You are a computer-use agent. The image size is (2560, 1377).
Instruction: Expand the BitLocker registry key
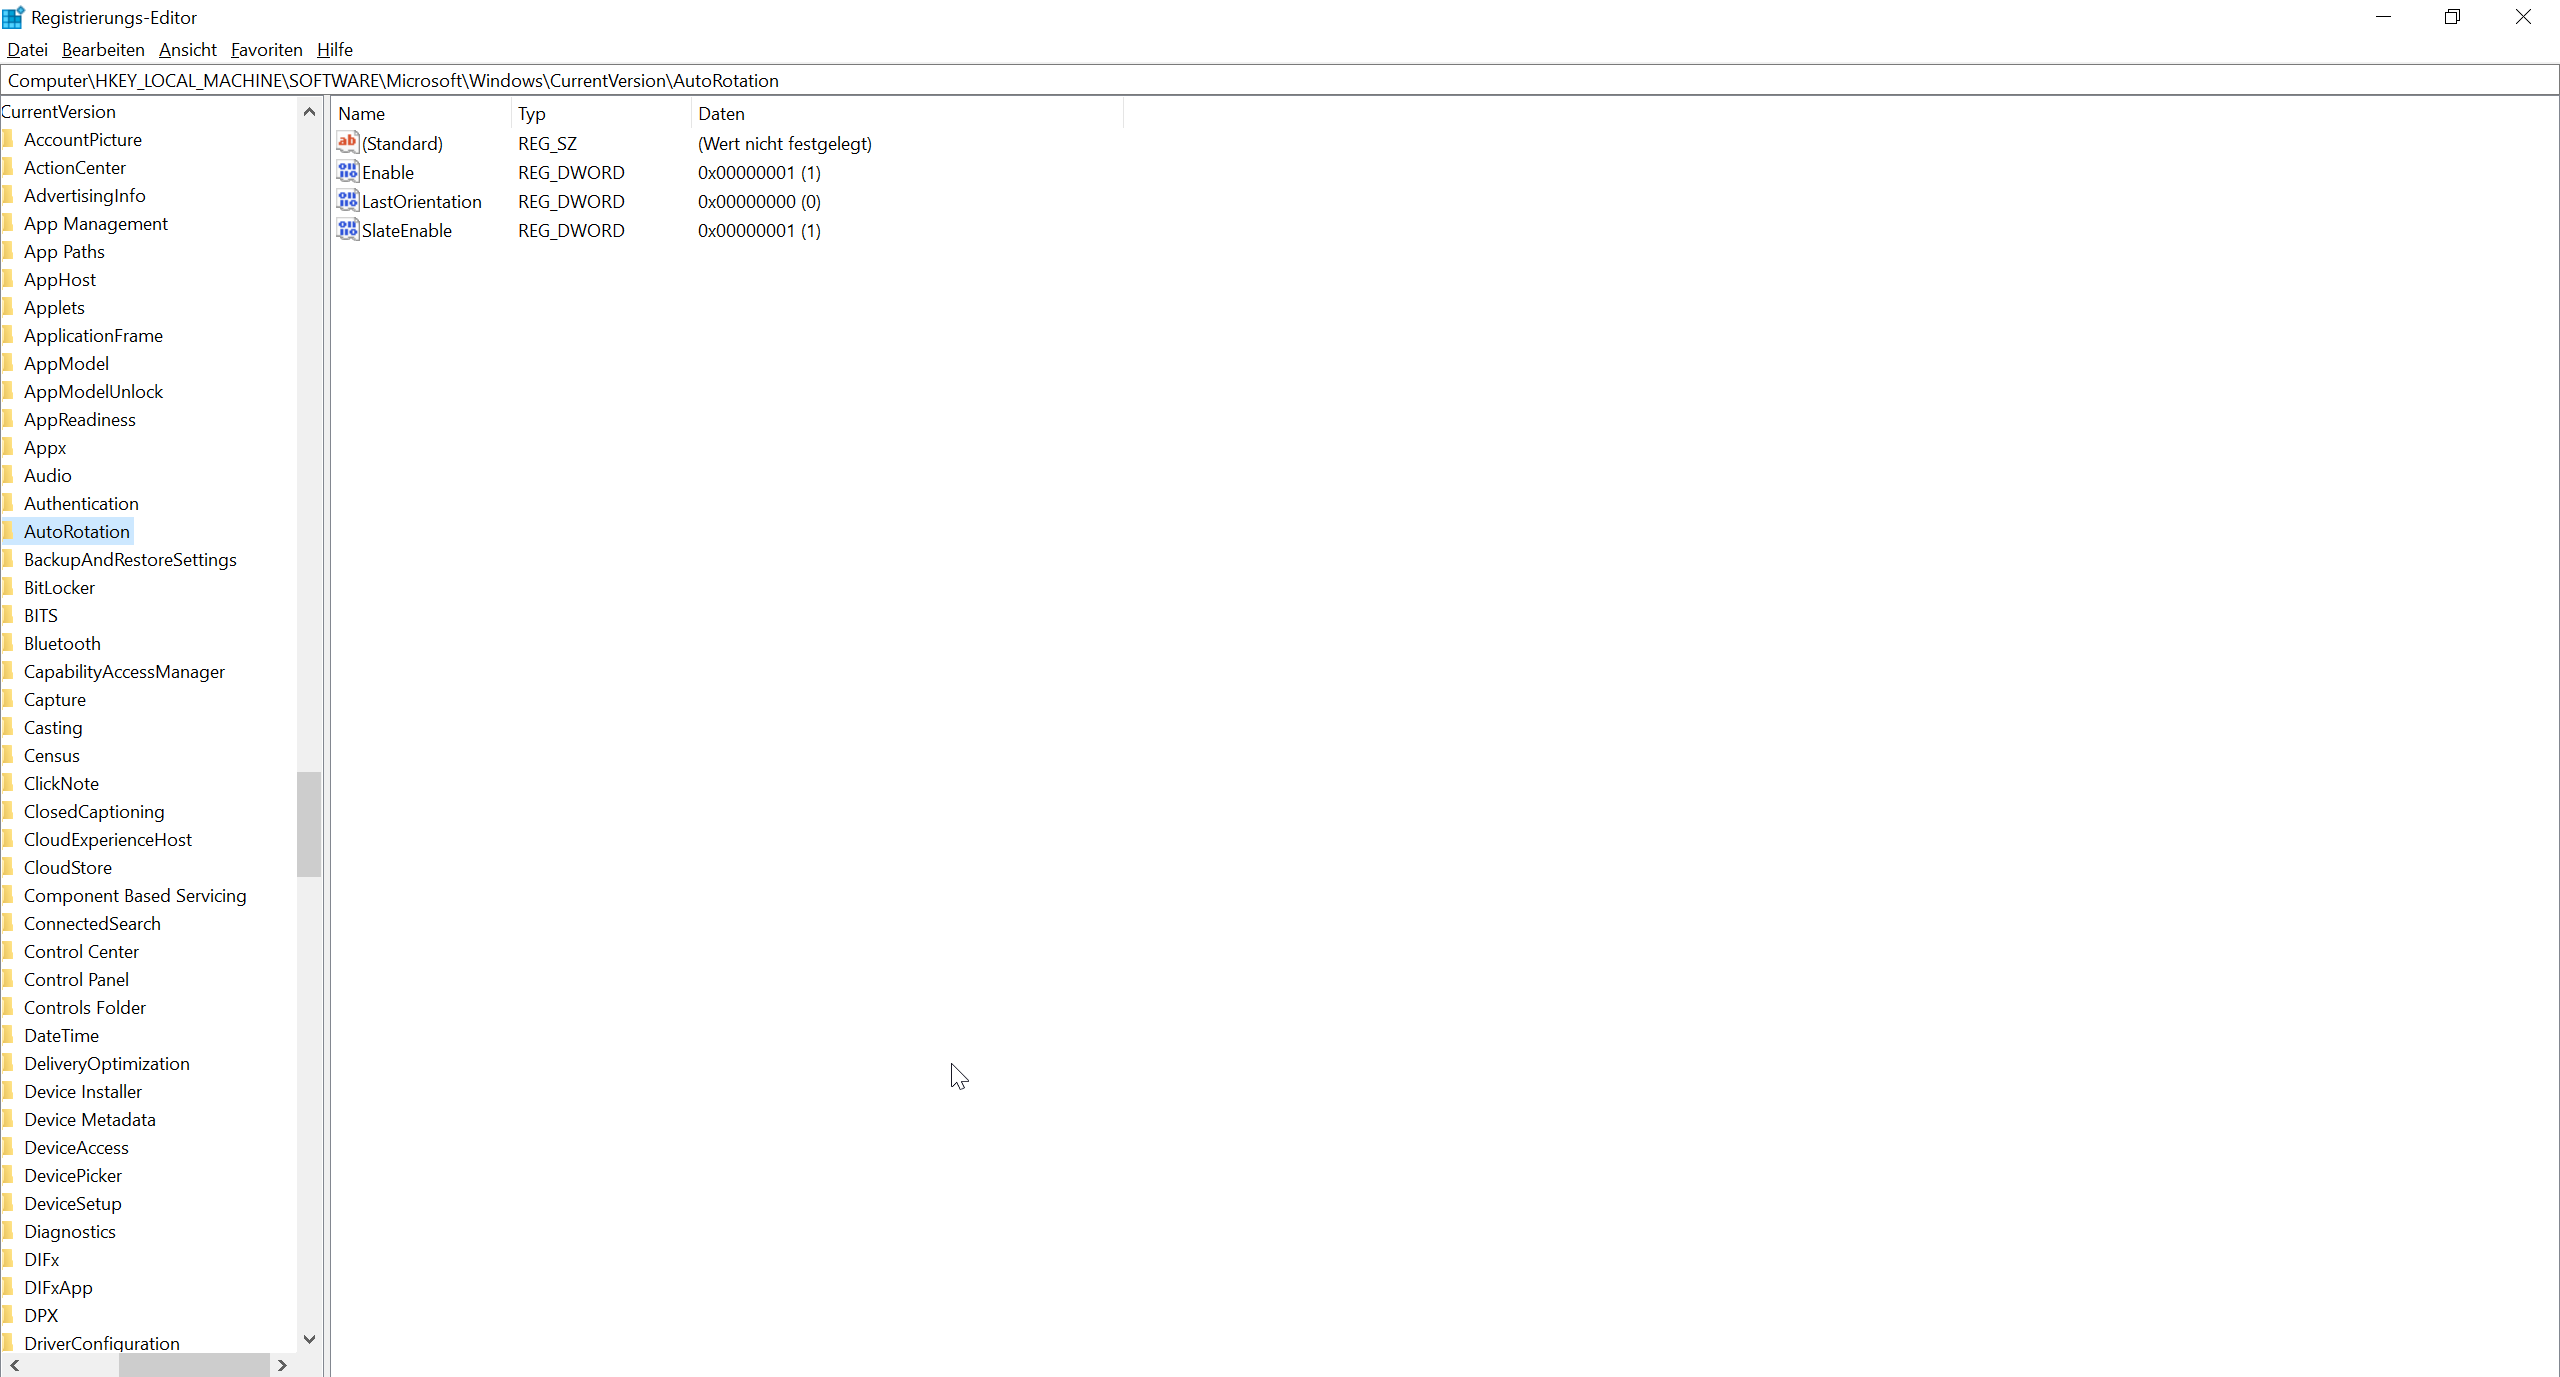pos(58,587)
